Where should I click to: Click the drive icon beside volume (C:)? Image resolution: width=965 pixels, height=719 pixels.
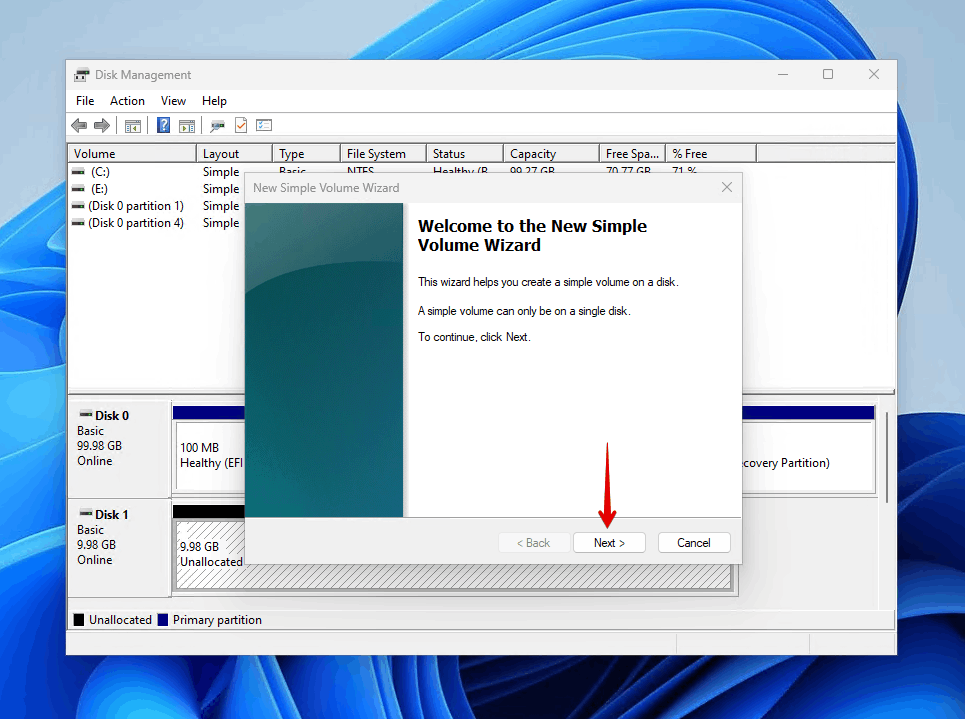tap(78, 171)
